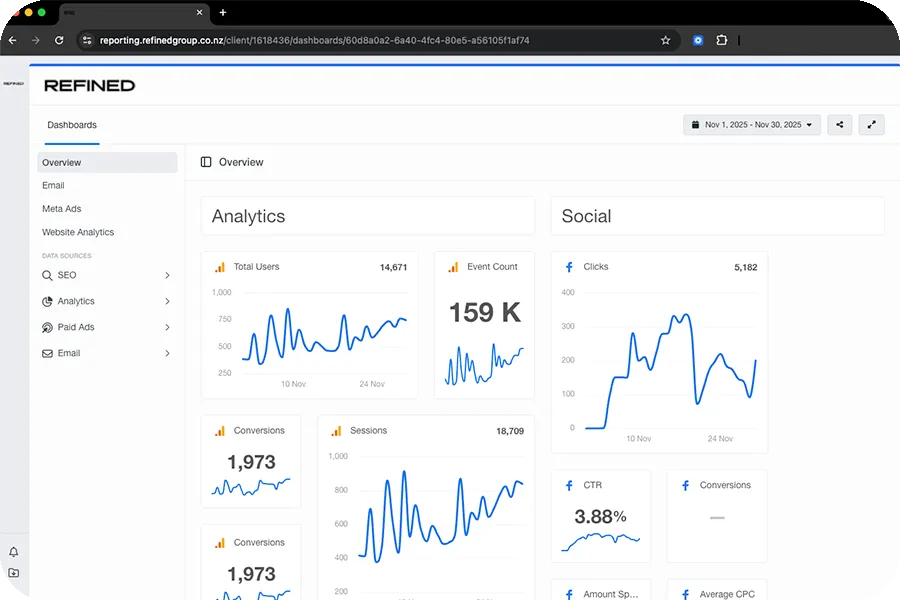Open notifications bell icon
Viewport: 900px width, 600px height.
[x=14, y=552]
